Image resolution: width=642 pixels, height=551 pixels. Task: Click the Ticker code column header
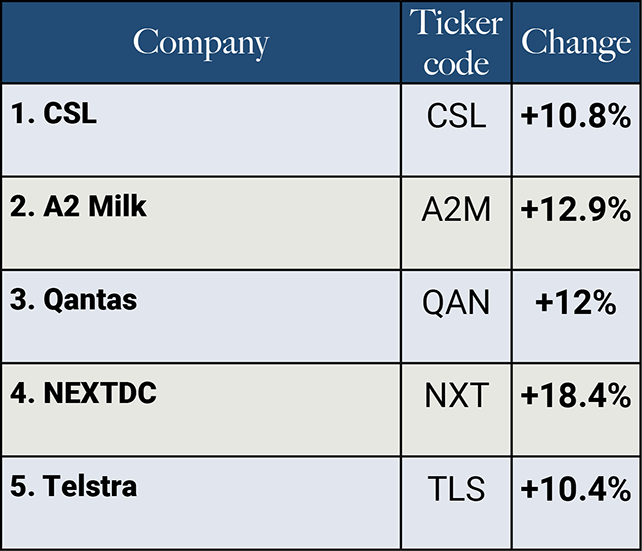point(456,43)
